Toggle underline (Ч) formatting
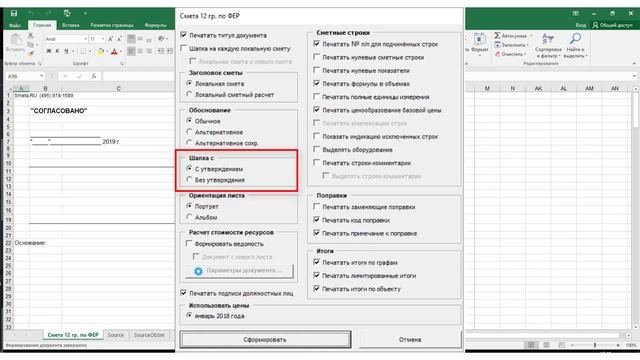The image size is (640, 360). tap(66, 51)
